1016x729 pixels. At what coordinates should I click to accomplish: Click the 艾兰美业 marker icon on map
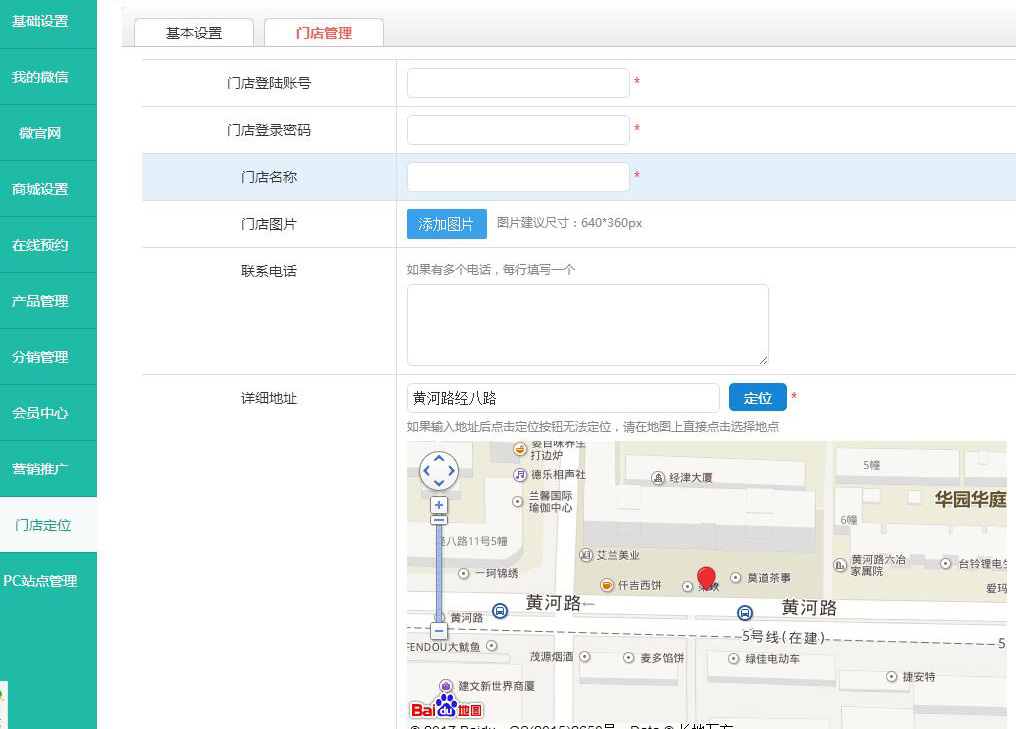(x=586, y=555)
